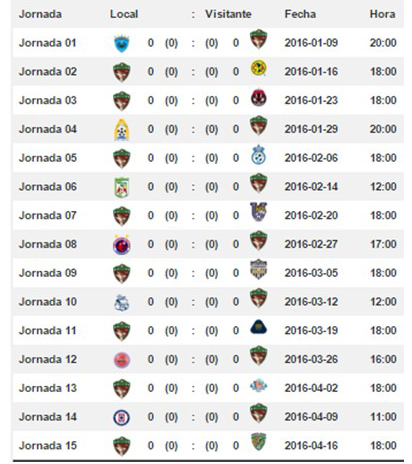Open the Jornada 05 row label
The height and width of the screenshot is (464, 412).
(x=48, y=158)
